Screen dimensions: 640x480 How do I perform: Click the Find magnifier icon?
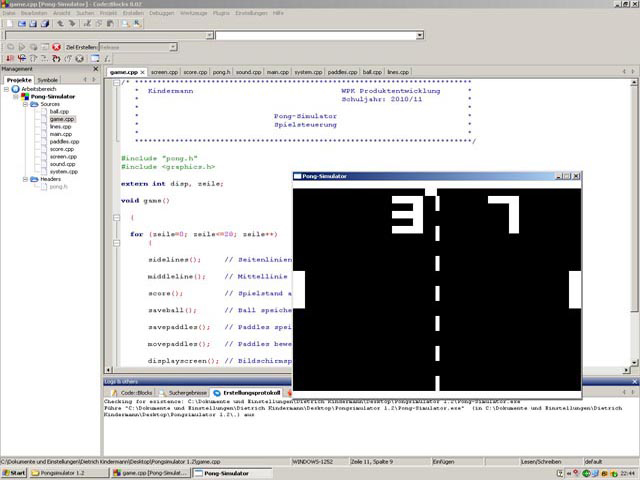125,24
